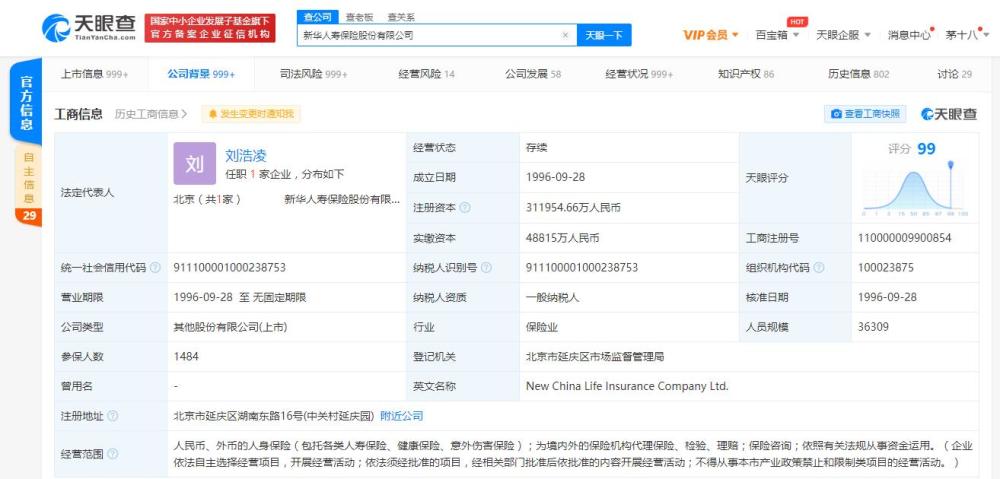Open the 经营风险 tab

pos(427,74)
